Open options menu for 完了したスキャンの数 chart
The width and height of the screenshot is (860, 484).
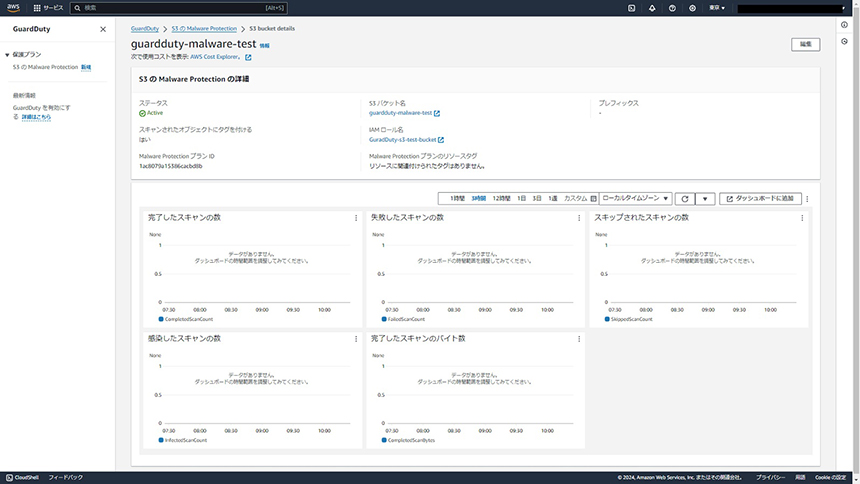pyautogui.click(x=356, y=218)
